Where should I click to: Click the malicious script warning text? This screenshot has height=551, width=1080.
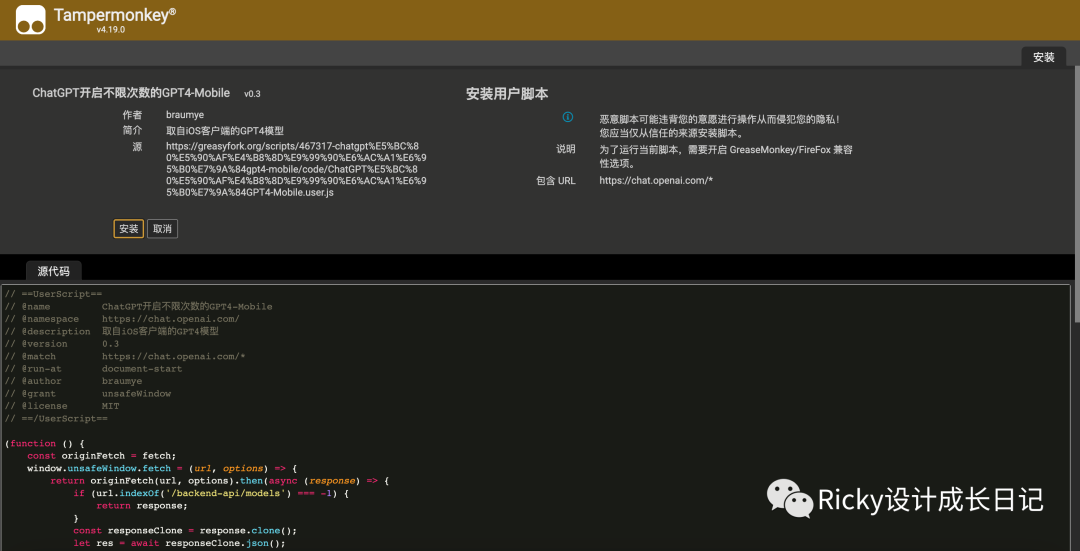720,126
